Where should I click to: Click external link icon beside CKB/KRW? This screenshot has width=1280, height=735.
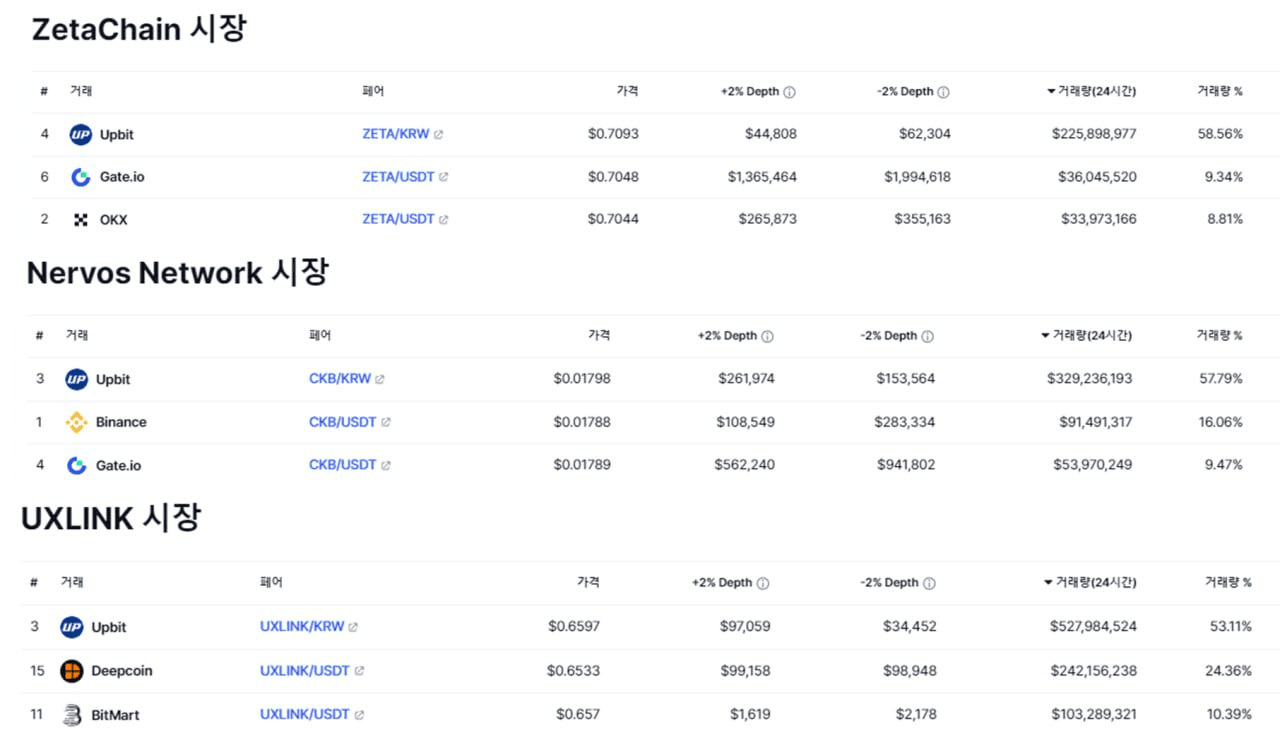[380, 379]
